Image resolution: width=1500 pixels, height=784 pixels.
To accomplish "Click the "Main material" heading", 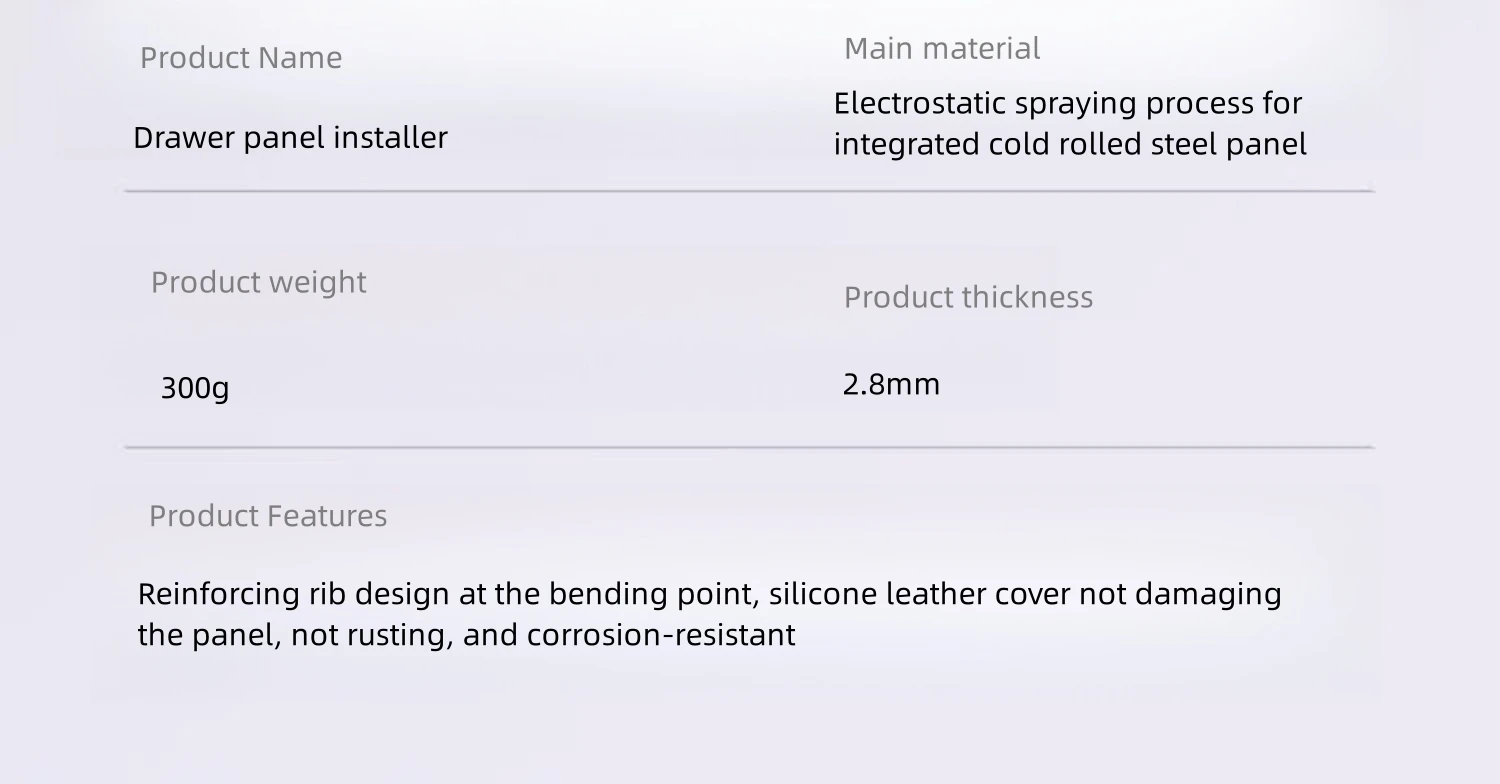I will [942, 48].
